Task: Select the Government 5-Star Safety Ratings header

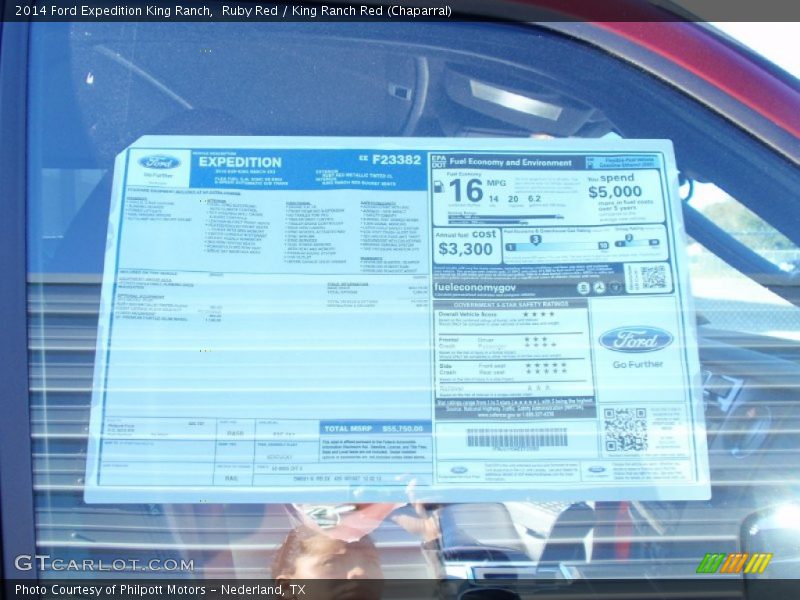Action: coord(510,303)
